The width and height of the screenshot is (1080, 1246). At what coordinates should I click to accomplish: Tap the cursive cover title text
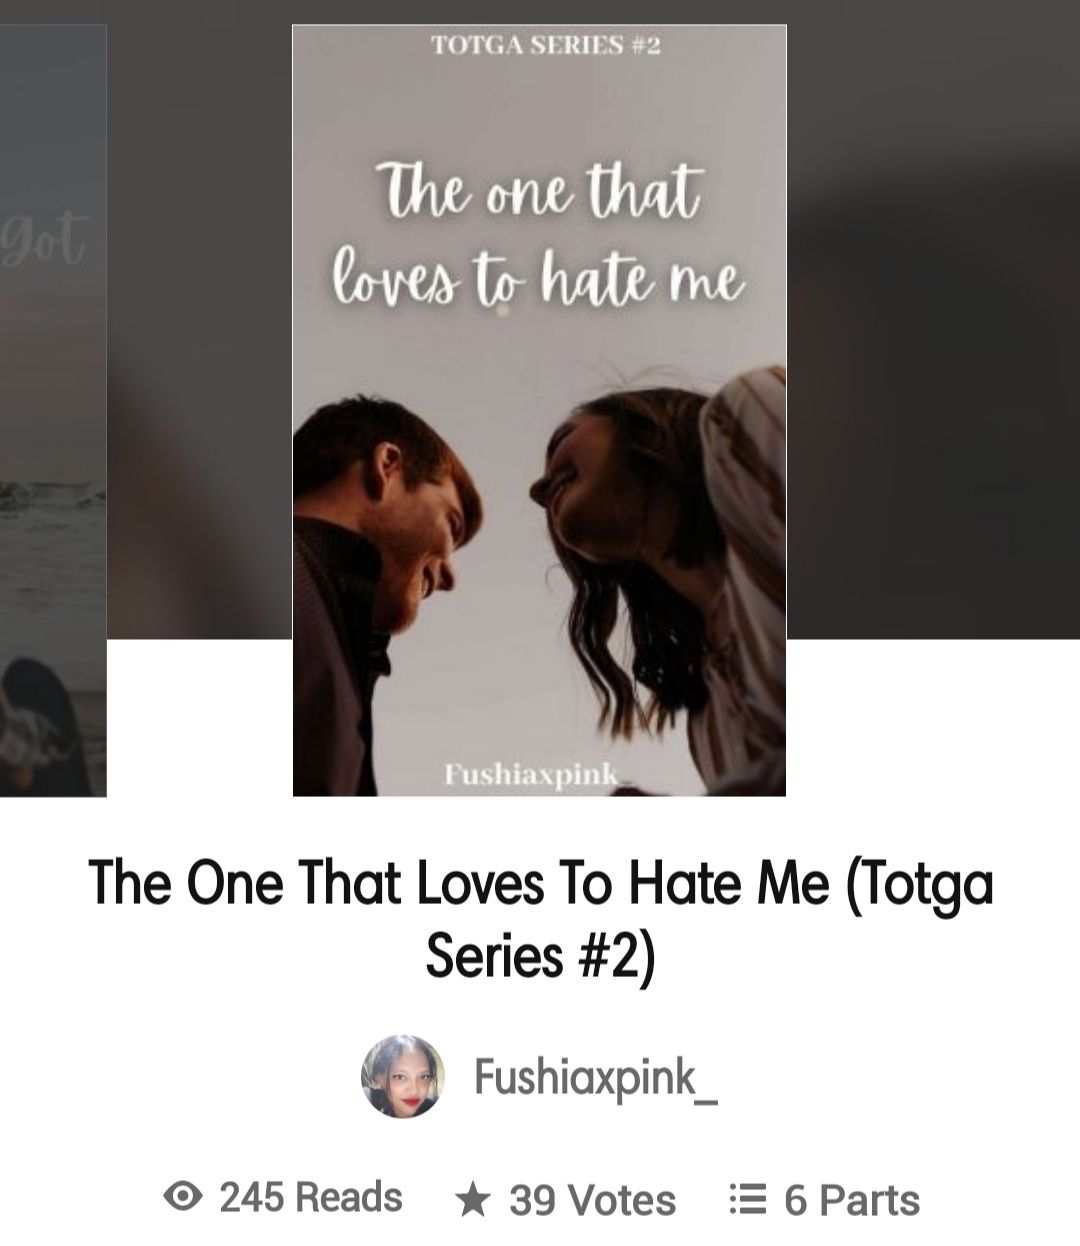539,235
